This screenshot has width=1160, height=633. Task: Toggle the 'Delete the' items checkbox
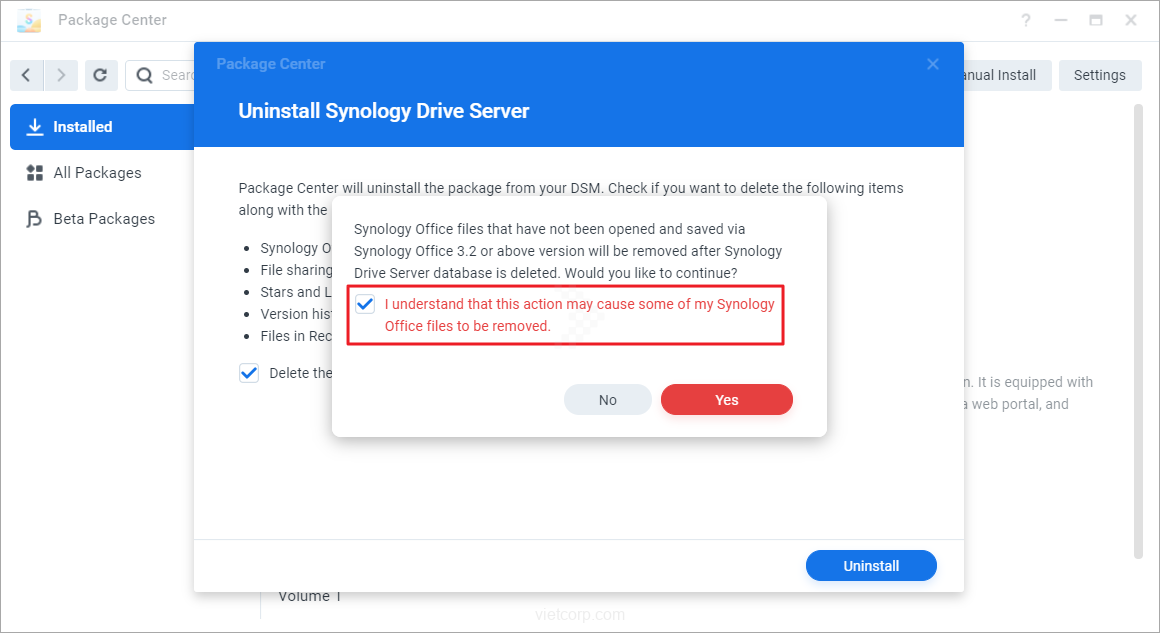coord(249,373)
